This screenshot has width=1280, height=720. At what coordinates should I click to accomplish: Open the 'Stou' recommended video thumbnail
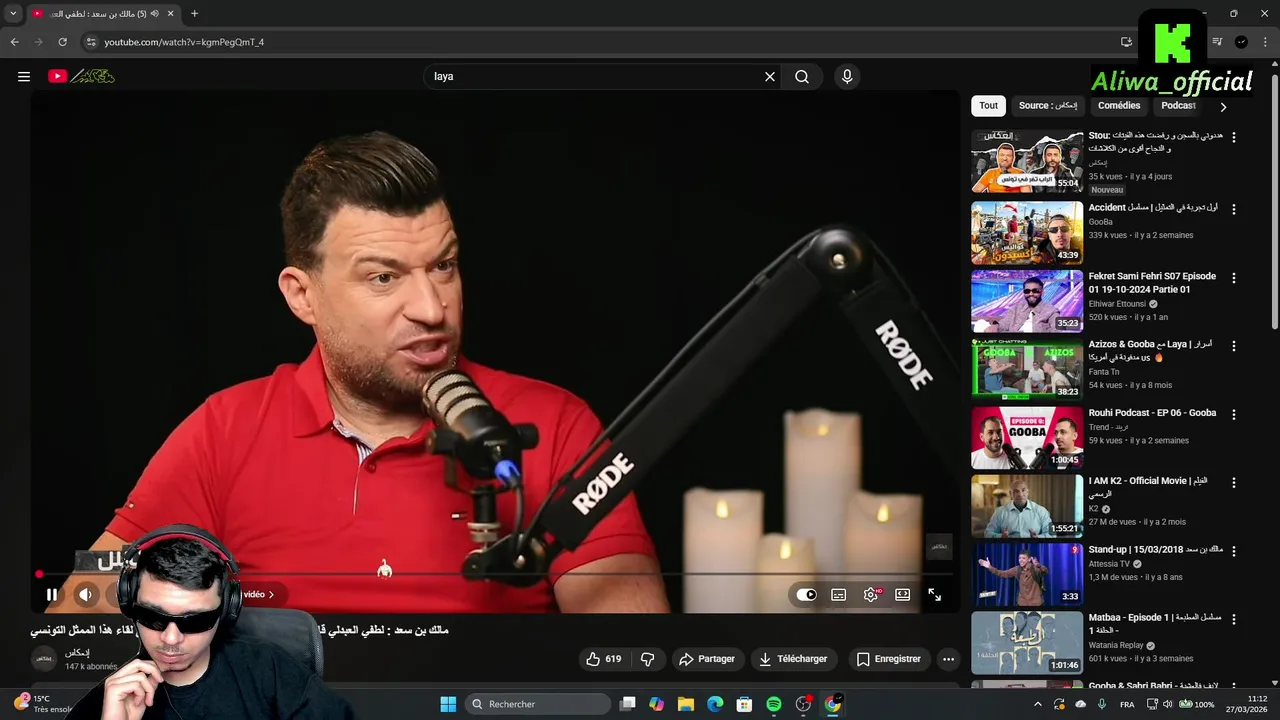1027,162
